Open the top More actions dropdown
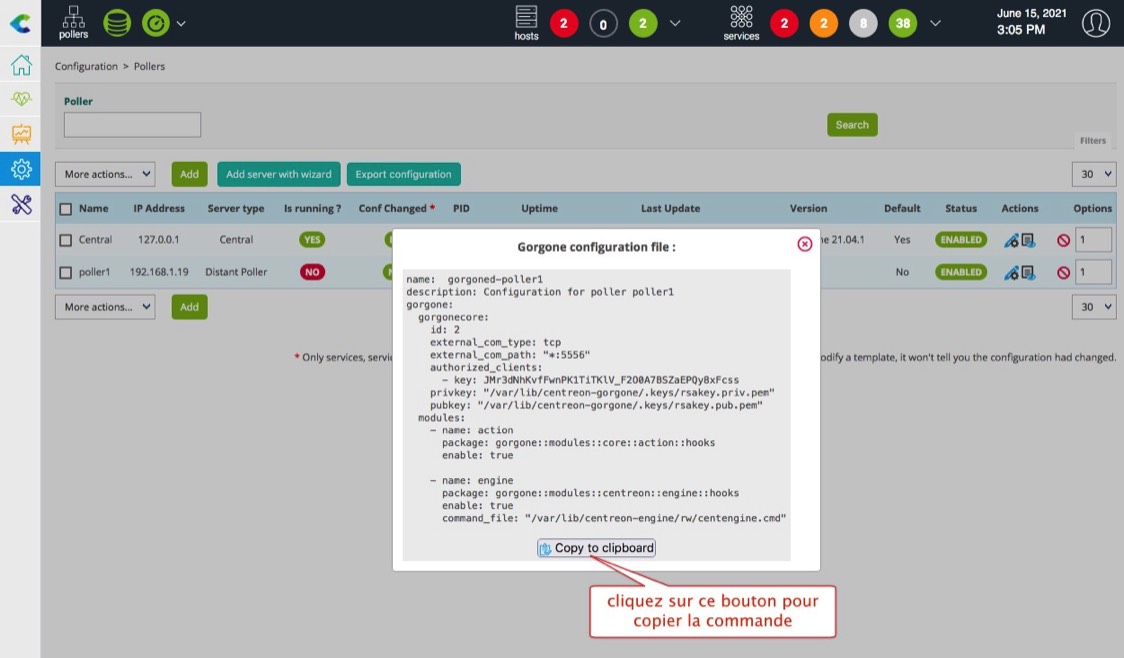The image size is (1124, 658). point(105,174)
